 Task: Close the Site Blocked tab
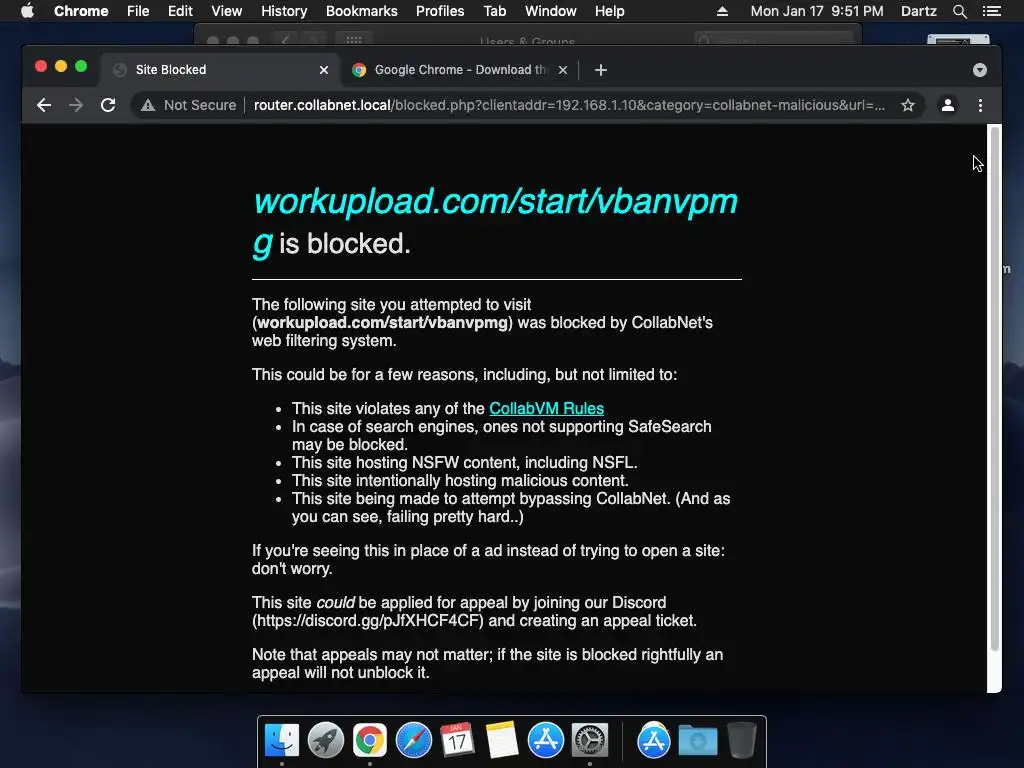click(x=324, y=70)
